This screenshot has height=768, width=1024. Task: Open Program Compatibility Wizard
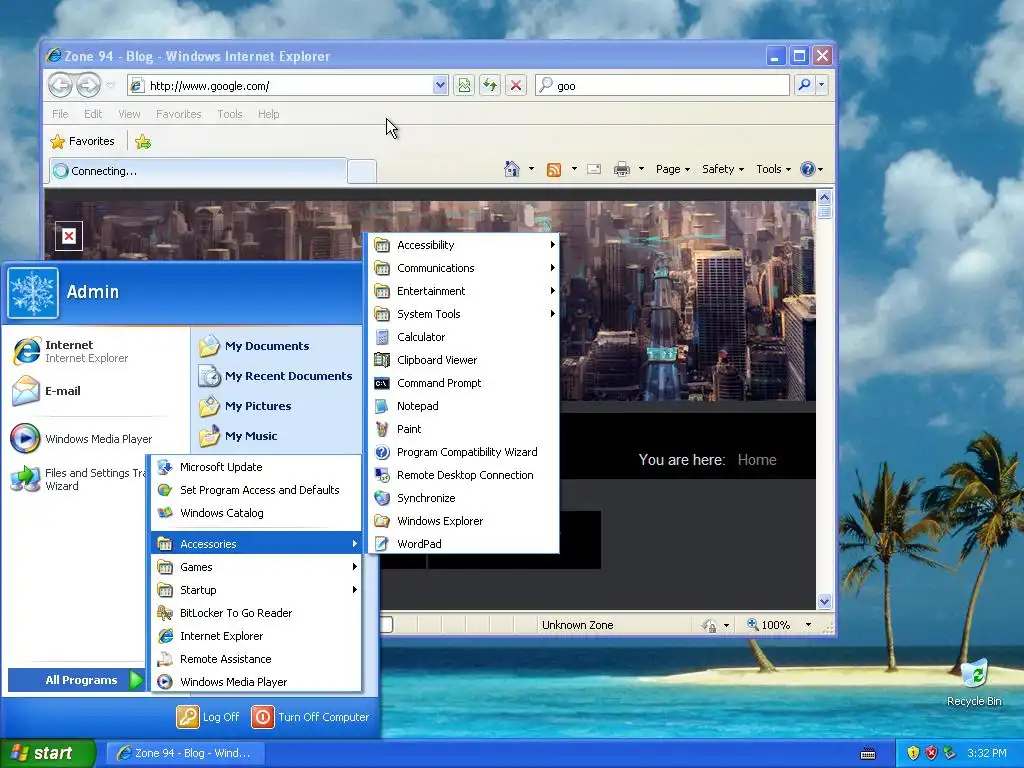click(x=464, y=452)
